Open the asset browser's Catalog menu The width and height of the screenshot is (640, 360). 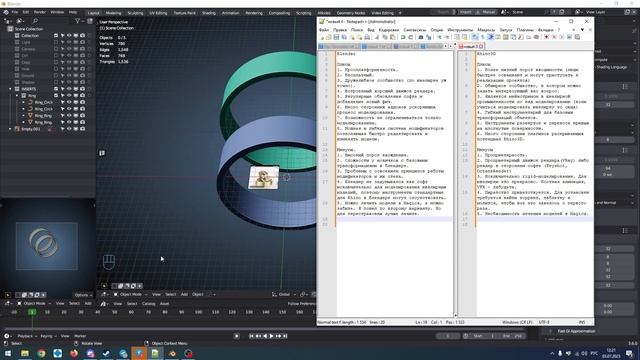pos(149,304)
